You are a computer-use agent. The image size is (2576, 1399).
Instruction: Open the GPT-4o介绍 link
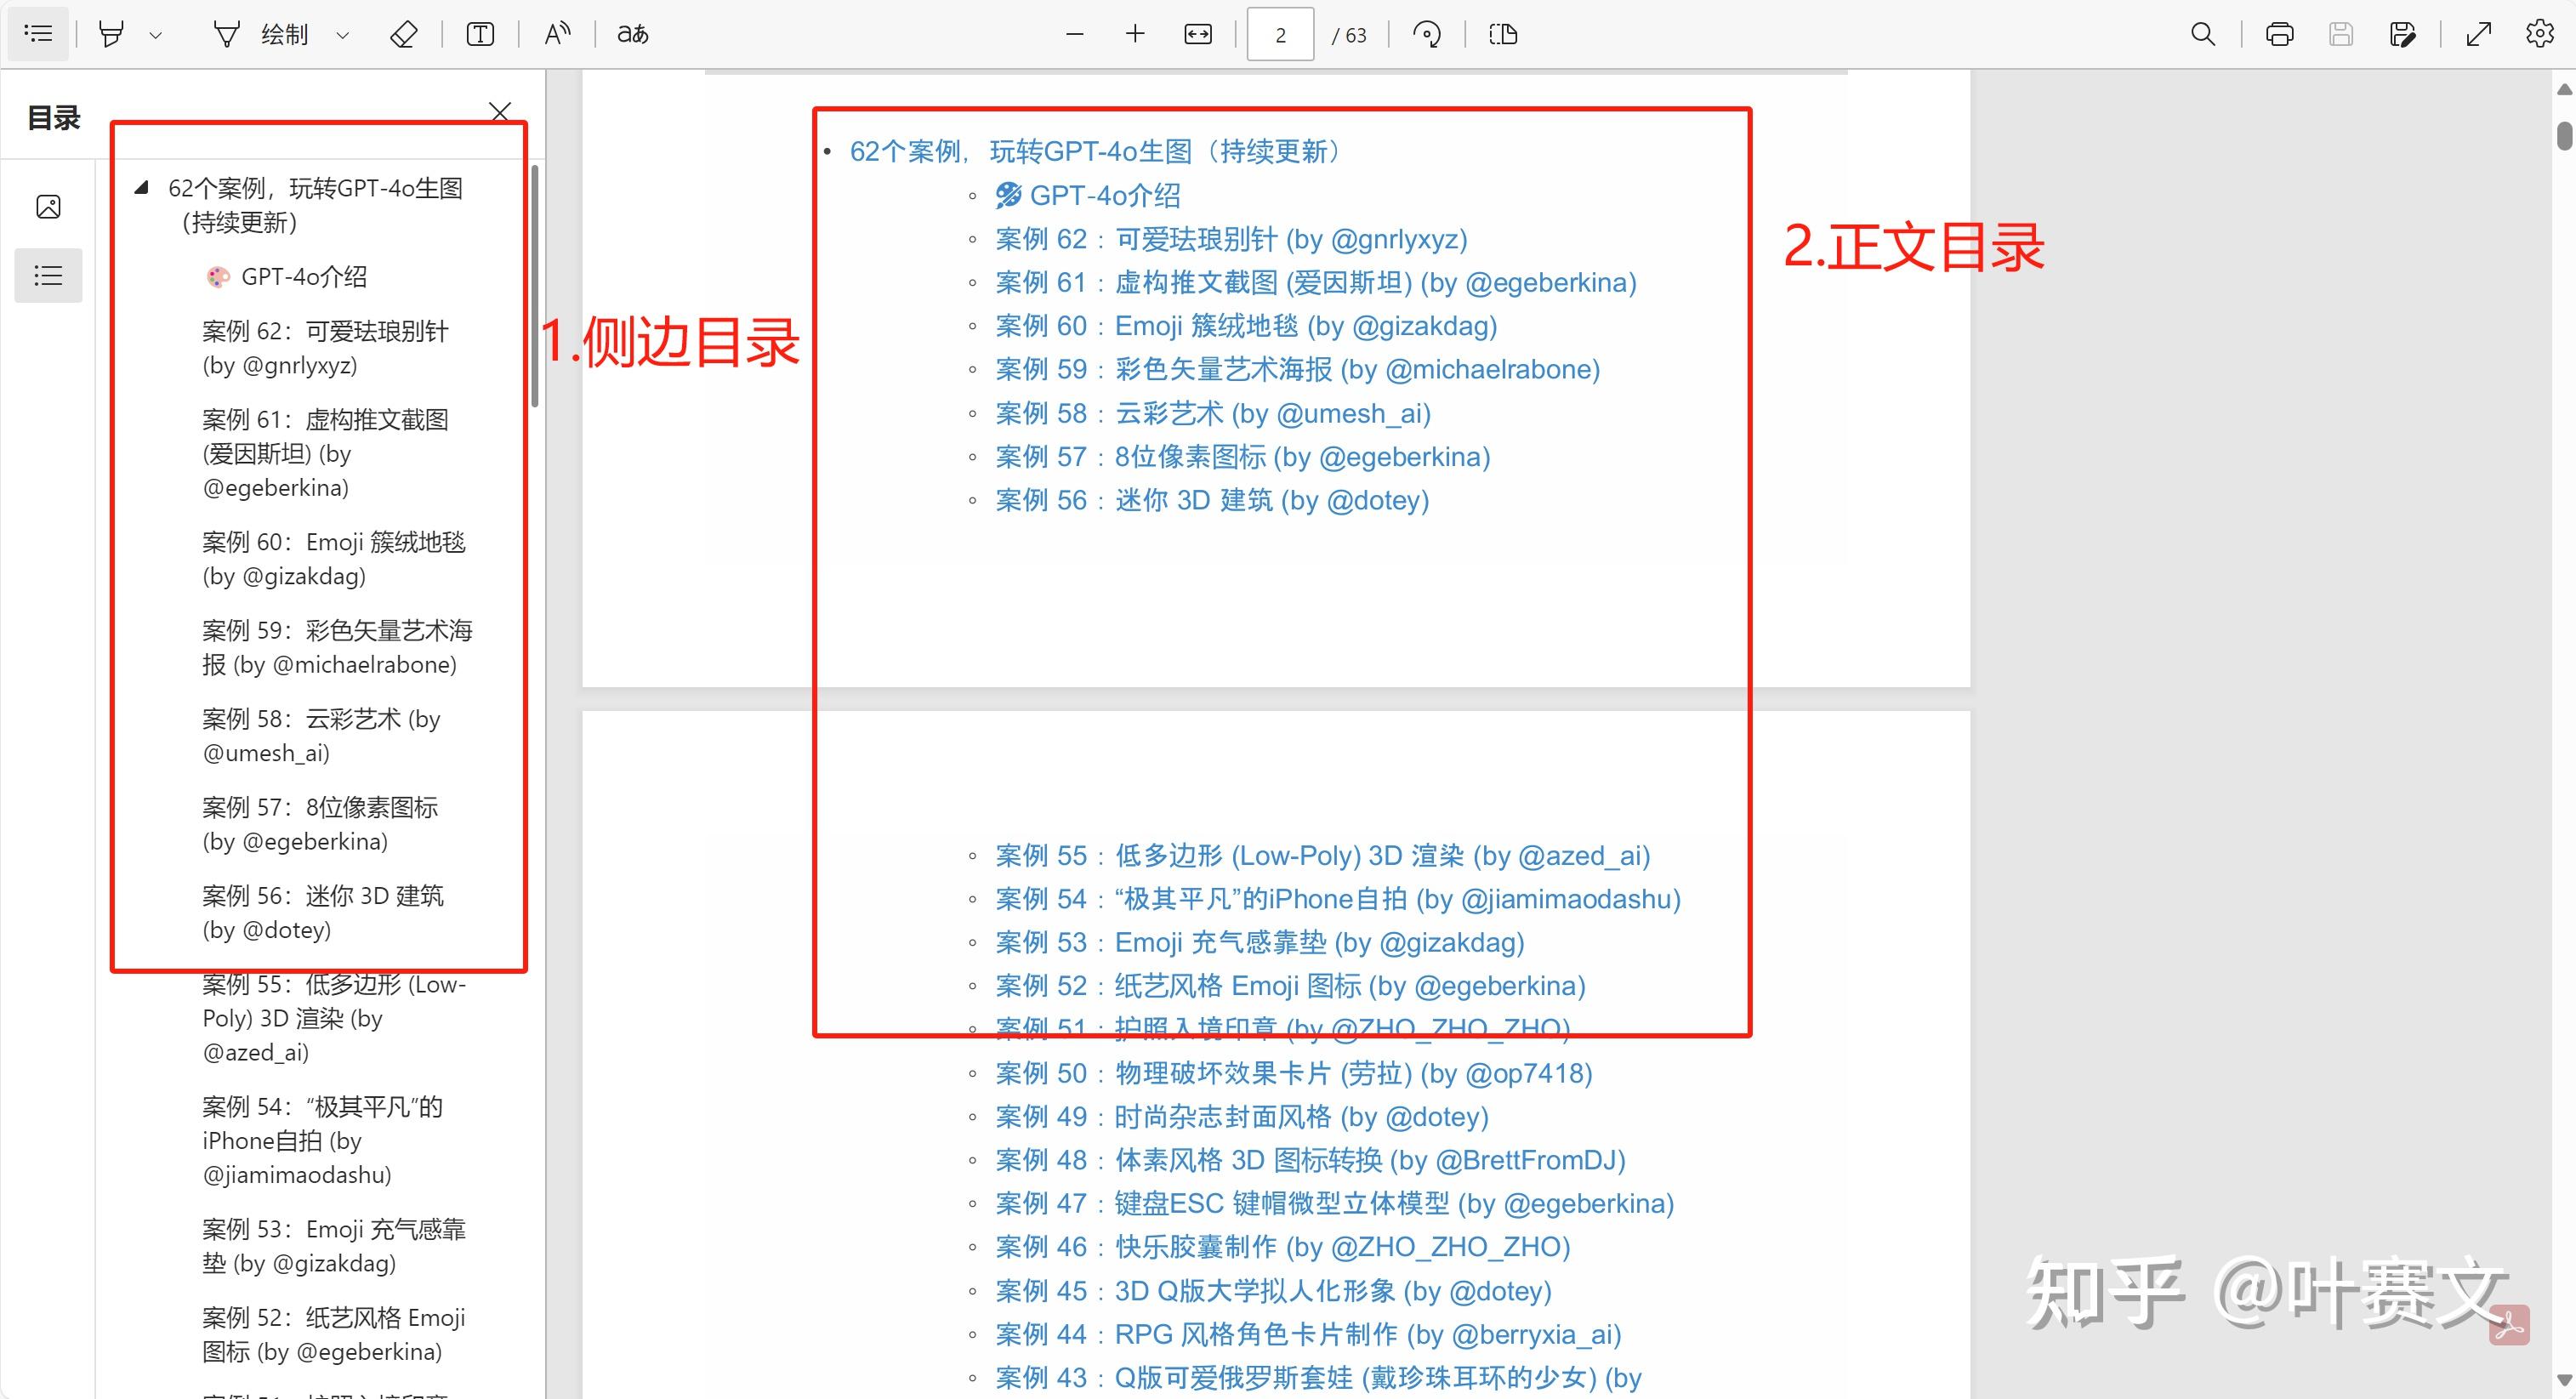(x=1105, y=196)
